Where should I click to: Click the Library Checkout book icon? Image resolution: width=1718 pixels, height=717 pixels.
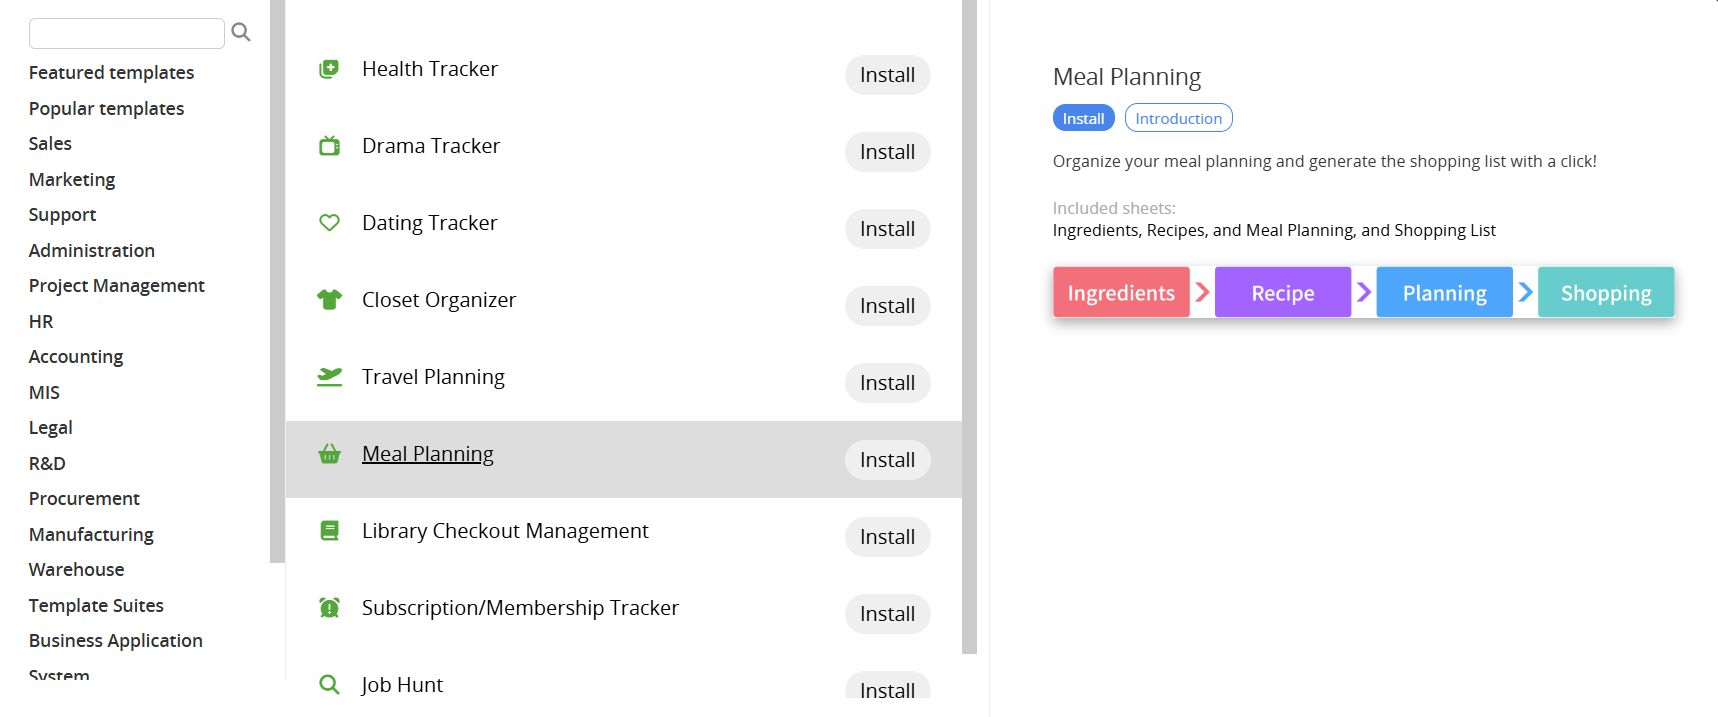point(329,531)
